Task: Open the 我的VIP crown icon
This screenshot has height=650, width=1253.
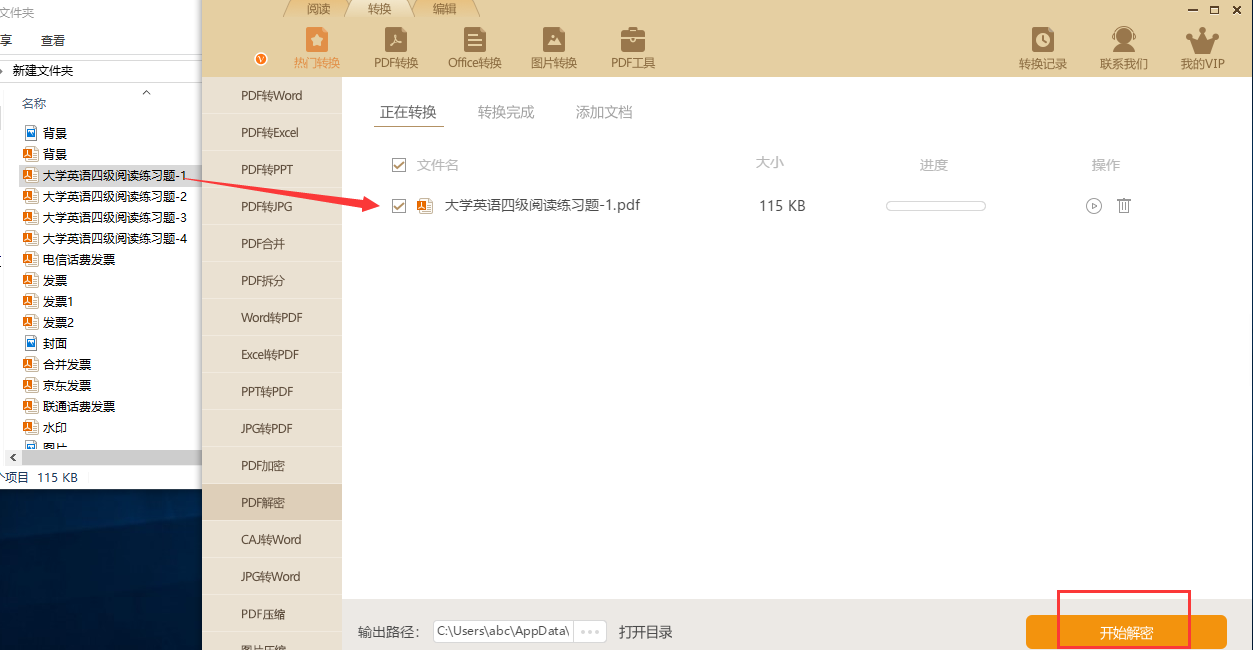Action: coord(1202,41)
